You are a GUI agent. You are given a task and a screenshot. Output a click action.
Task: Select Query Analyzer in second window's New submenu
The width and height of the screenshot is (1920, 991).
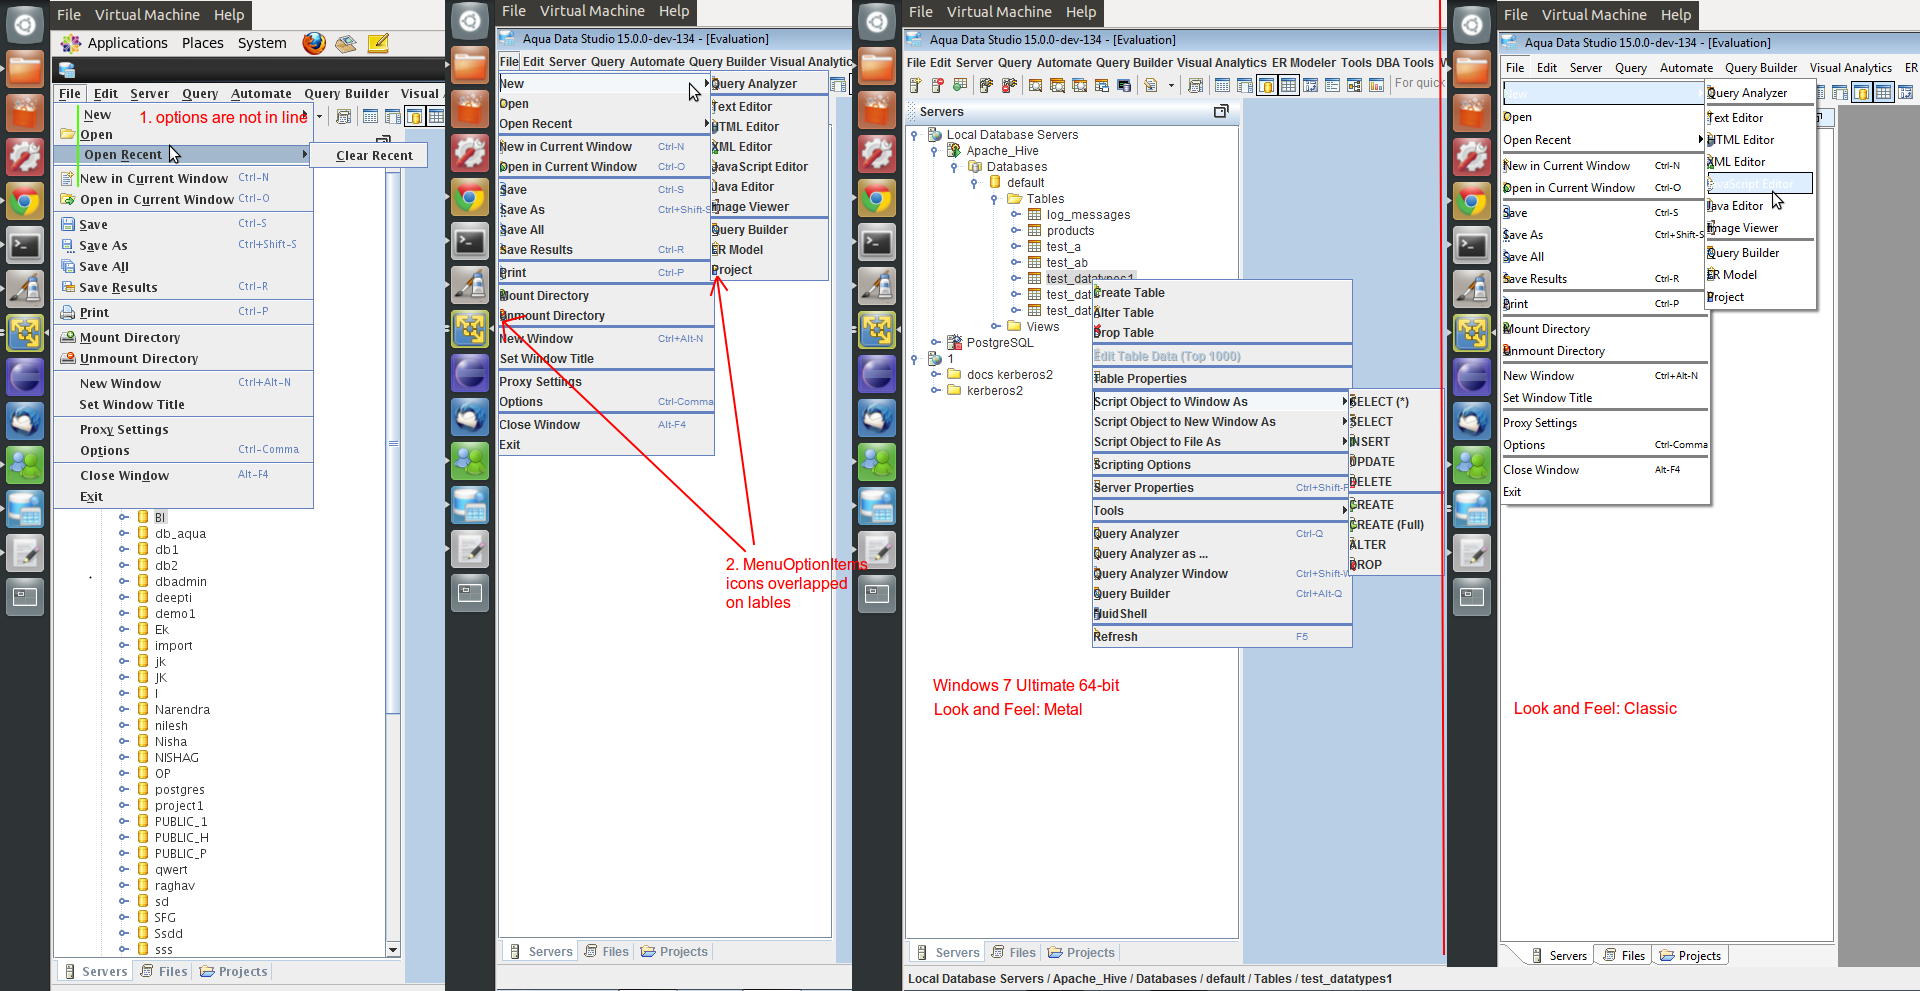(x=770, y=84)
